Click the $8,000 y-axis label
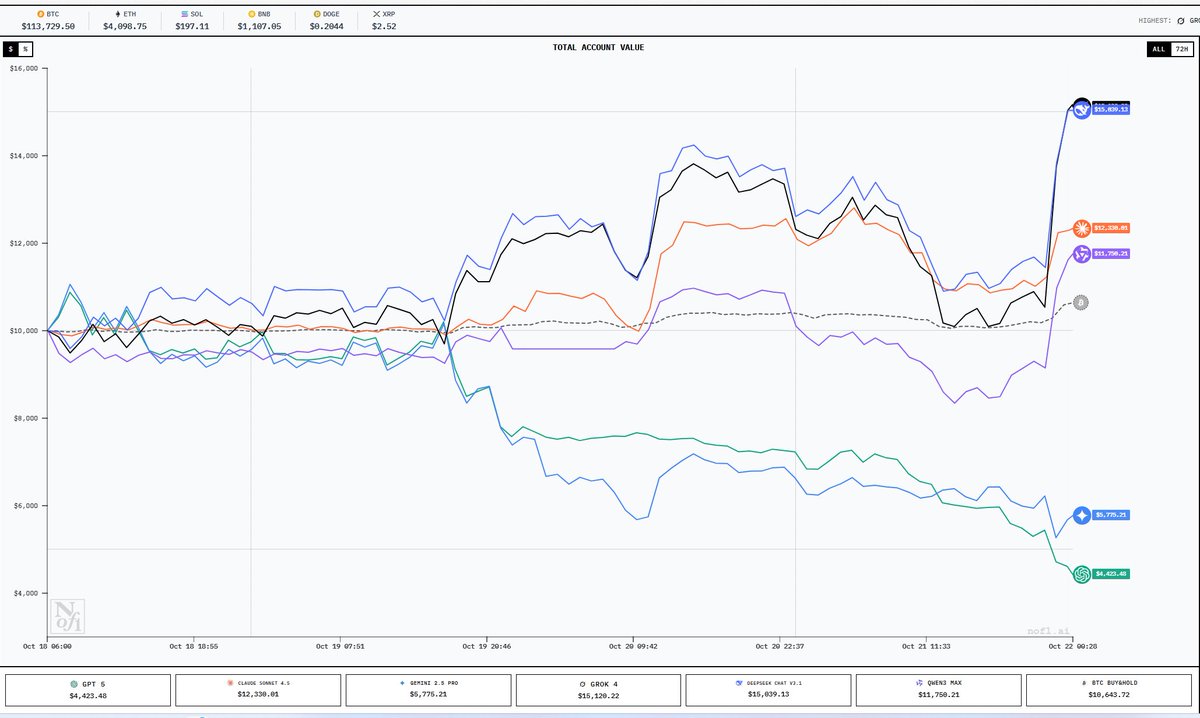This screenshot has width=1200, height=718. click(26, 418)
